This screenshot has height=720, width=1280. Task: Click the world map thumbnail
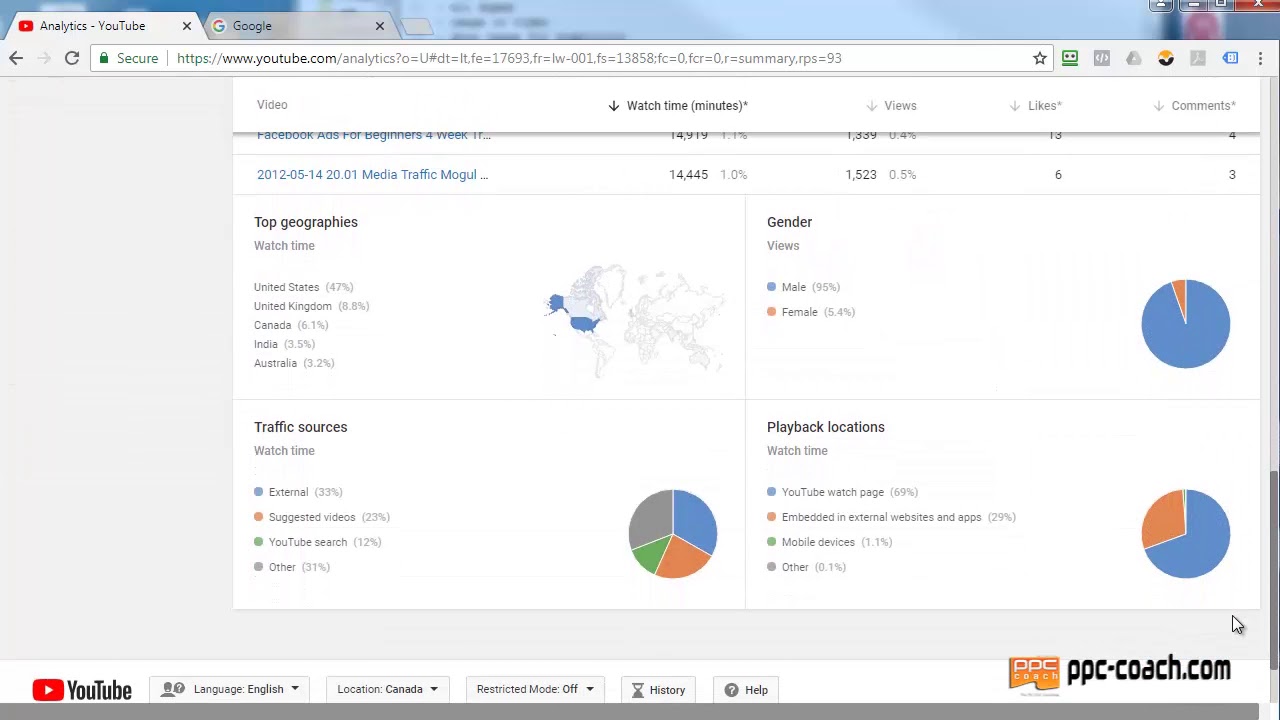point(635,320)
